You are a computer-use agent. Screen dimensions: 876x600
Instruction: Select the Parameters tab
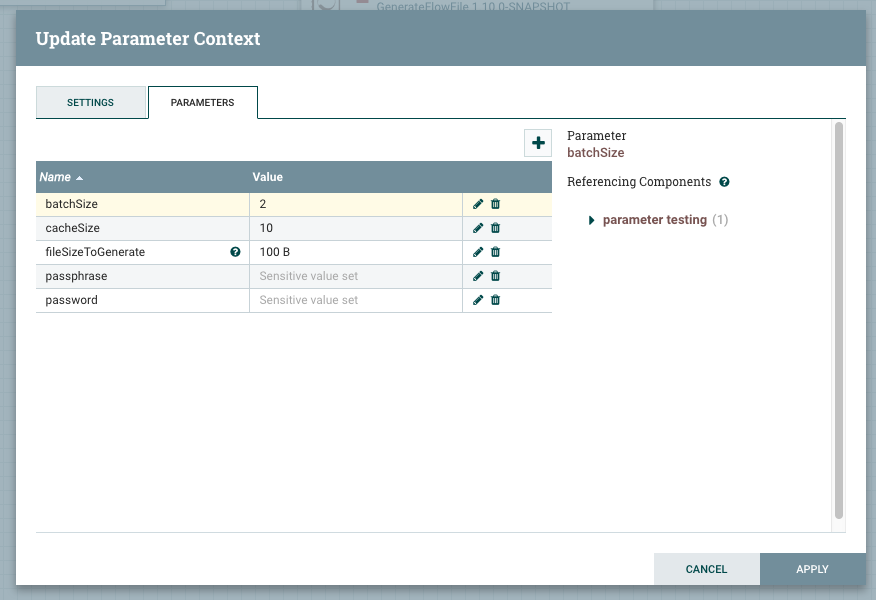(202, 103)
